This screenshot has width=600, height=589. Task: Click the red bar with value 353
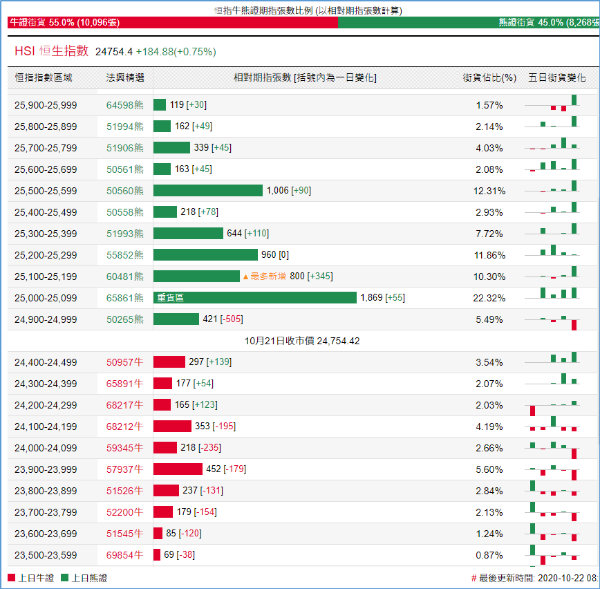pyautogui.click(x=172, y=426)
